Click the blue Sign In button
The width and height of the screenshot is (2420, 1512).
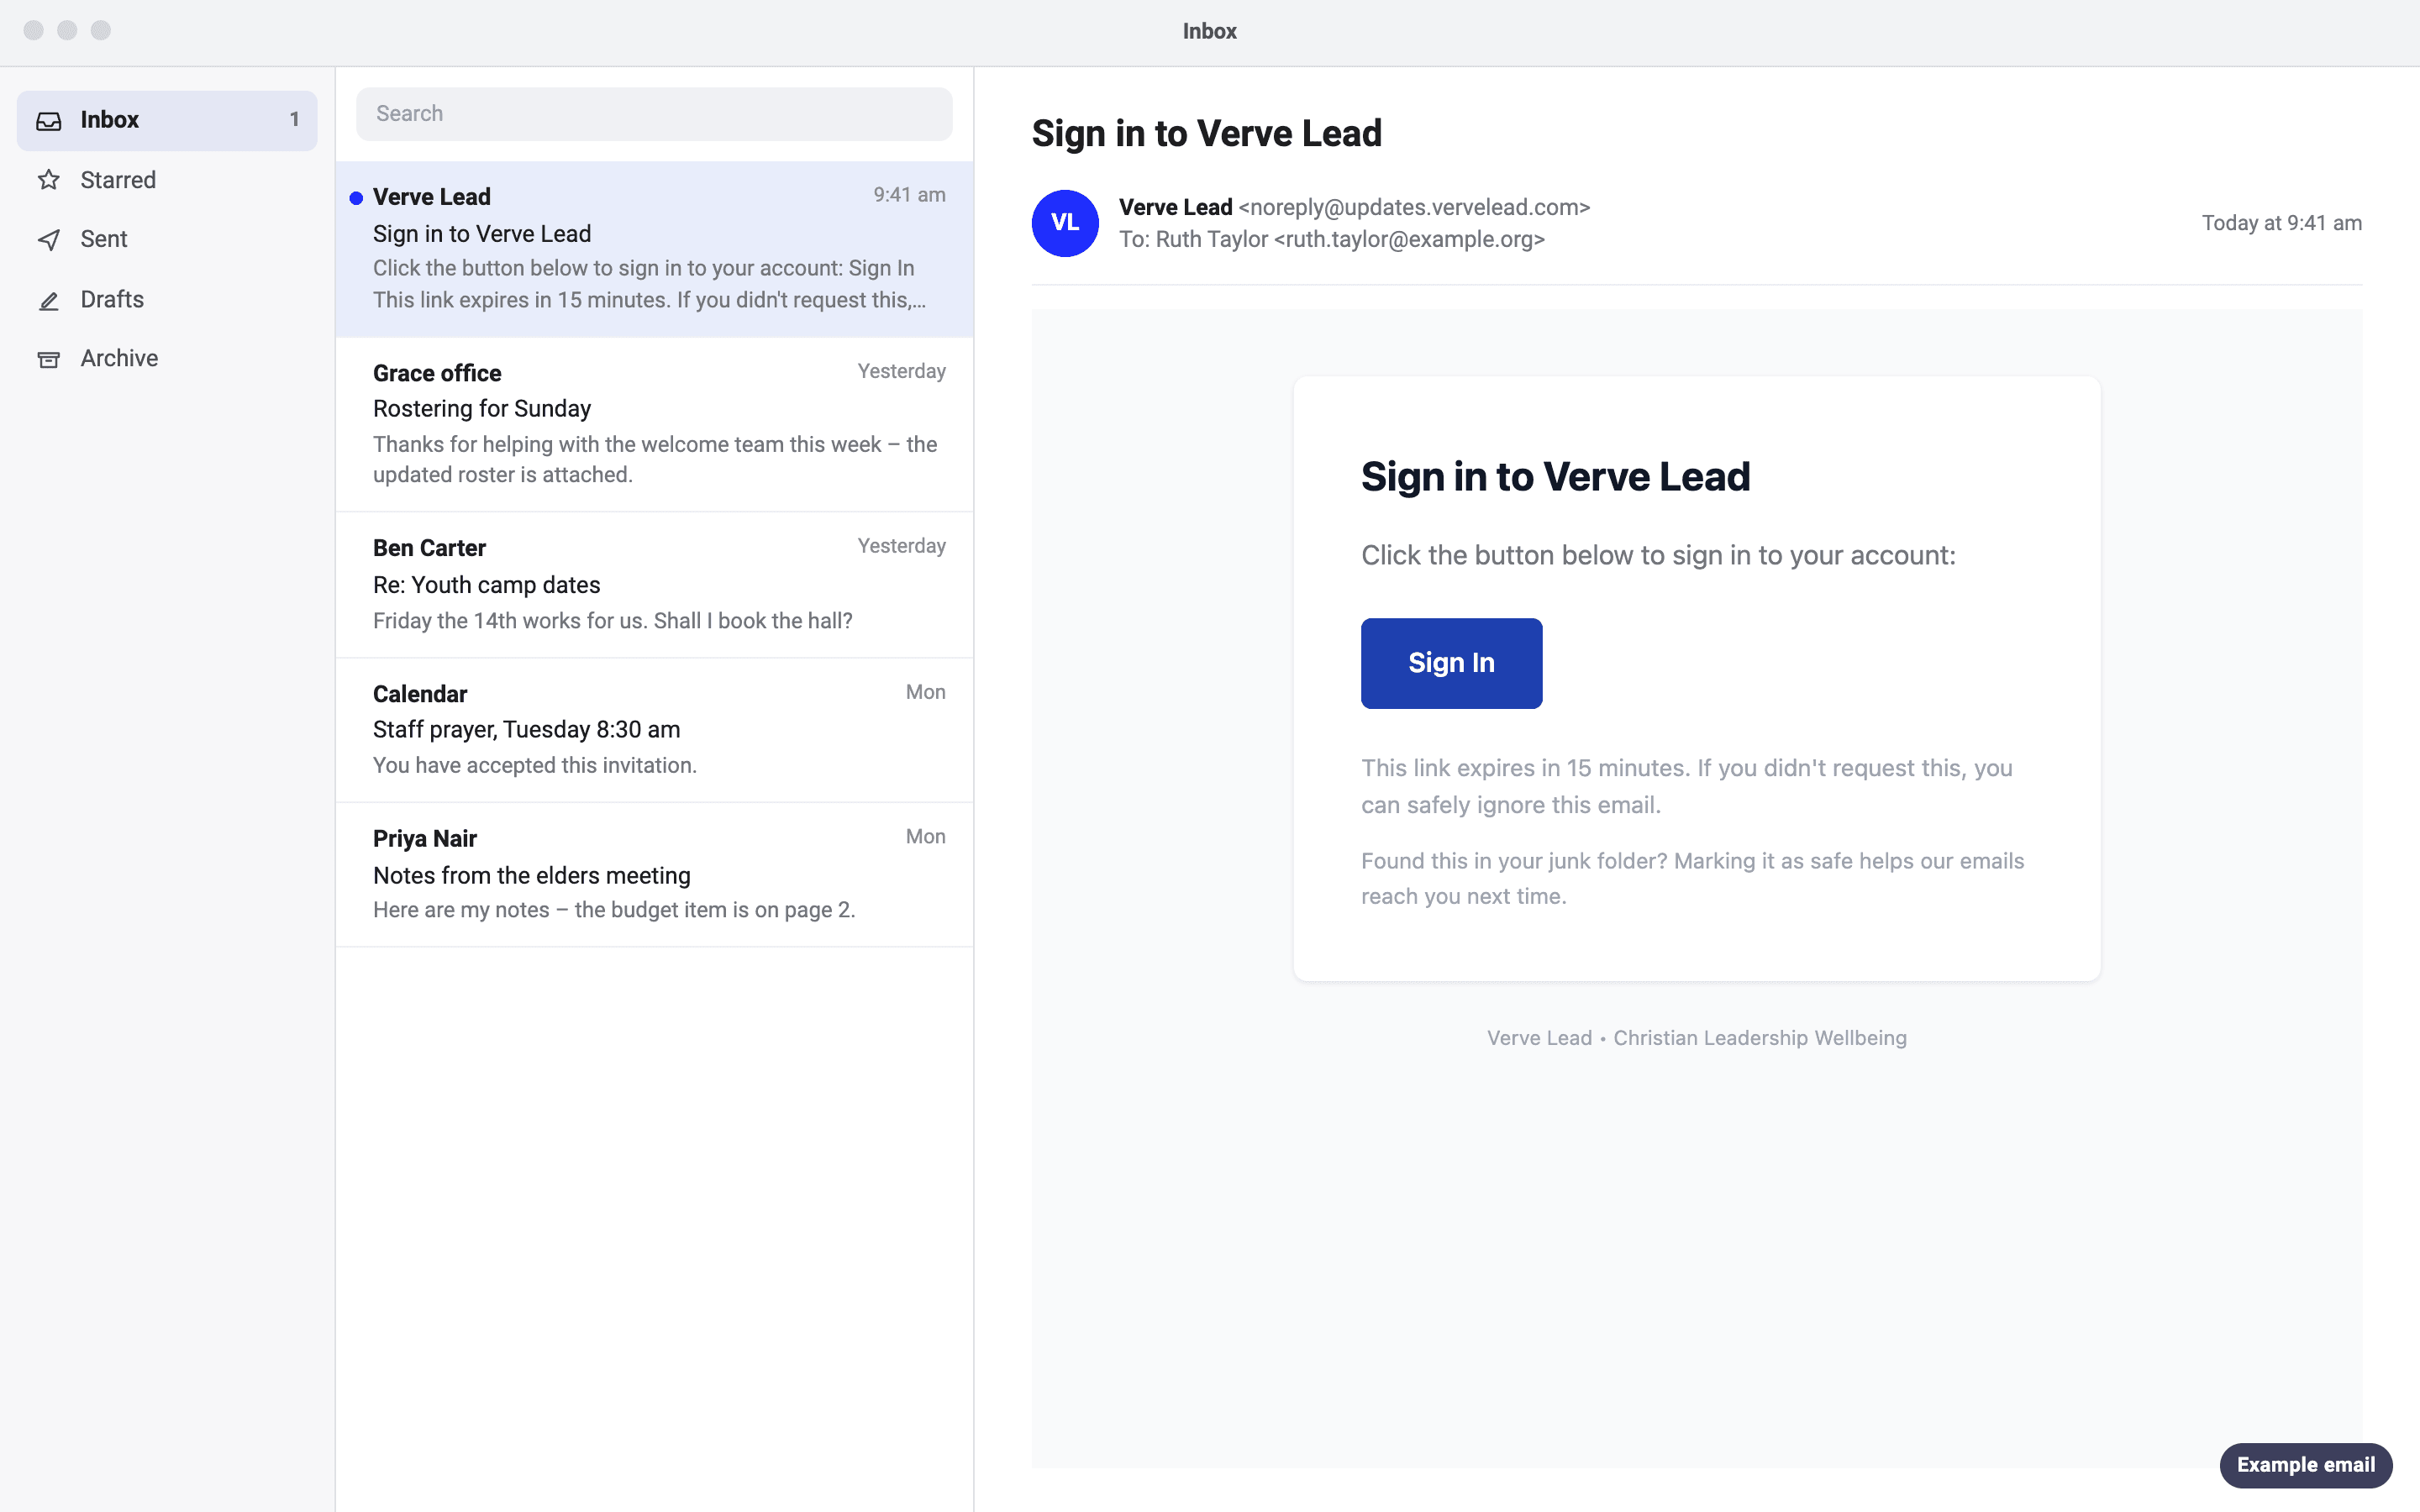tap(1451, 663)
